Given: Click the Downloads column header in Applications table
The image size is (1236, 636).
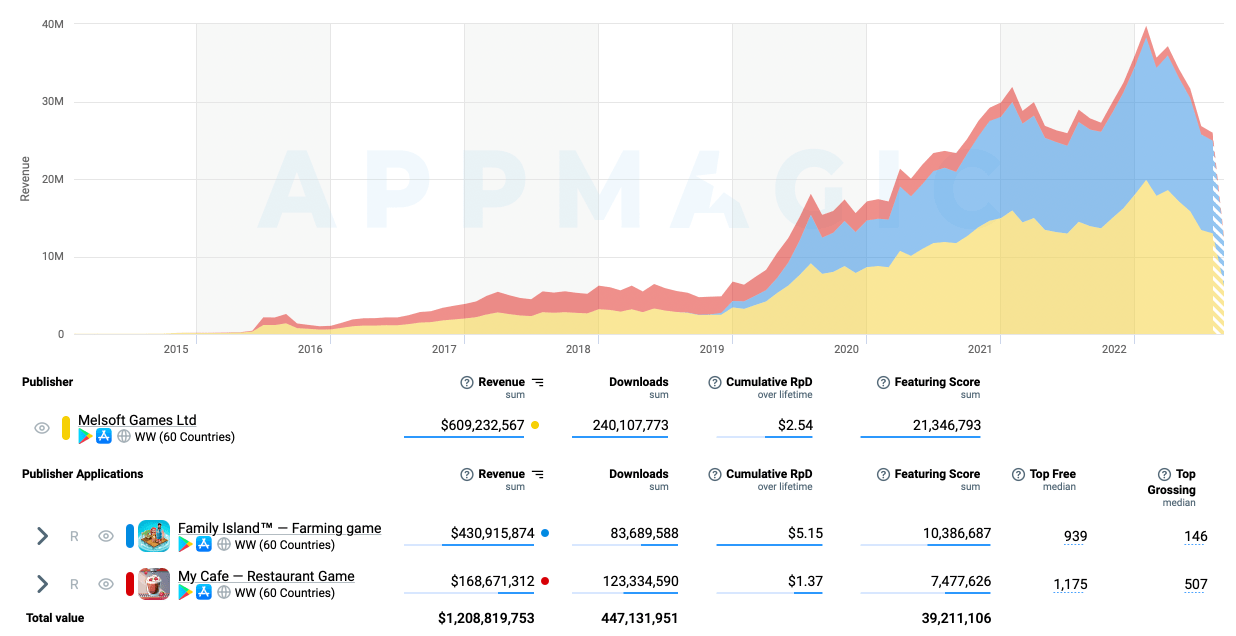Looking at the screenshot, I should (638, 474).
